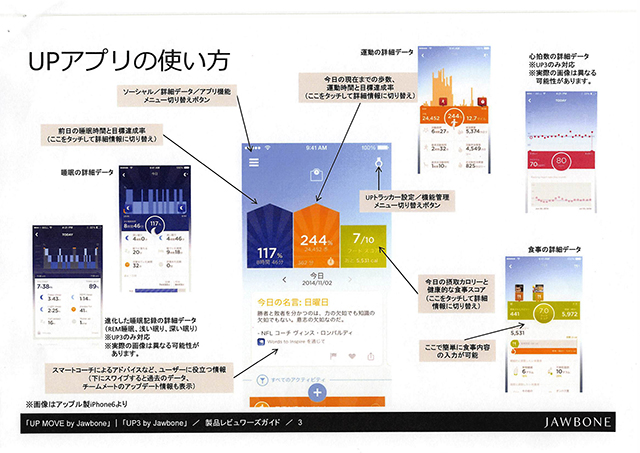
Task: Go to next day with right arrow
Action: [347, 280]
